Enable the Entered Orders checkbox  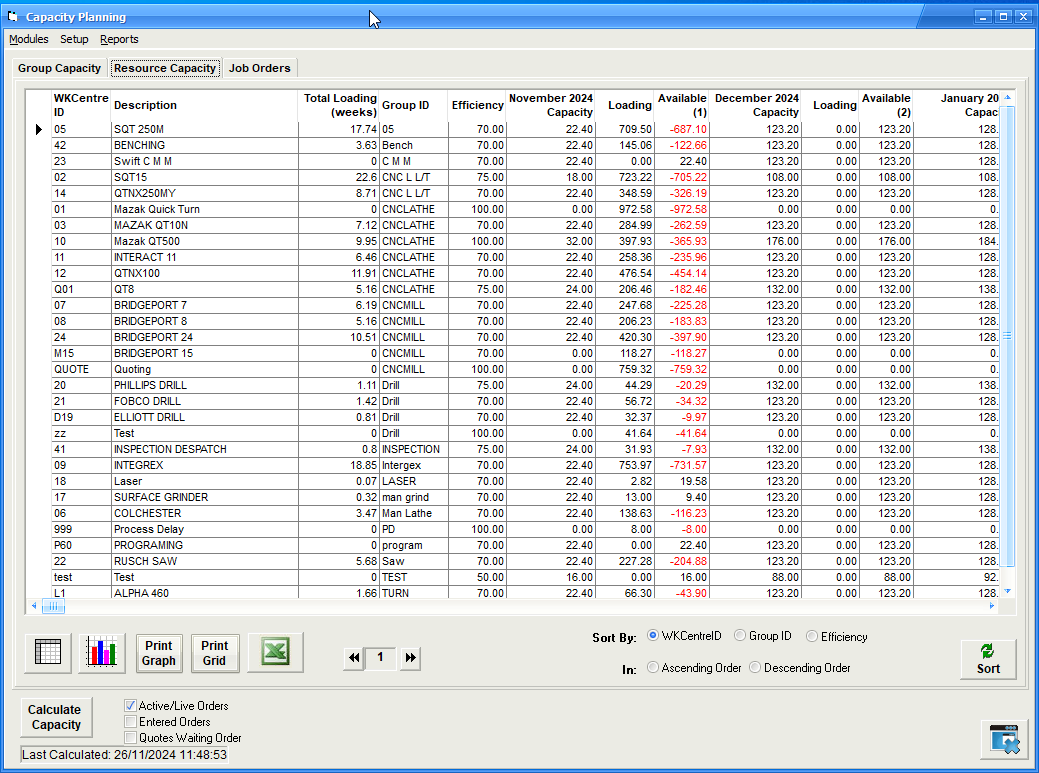130,722
